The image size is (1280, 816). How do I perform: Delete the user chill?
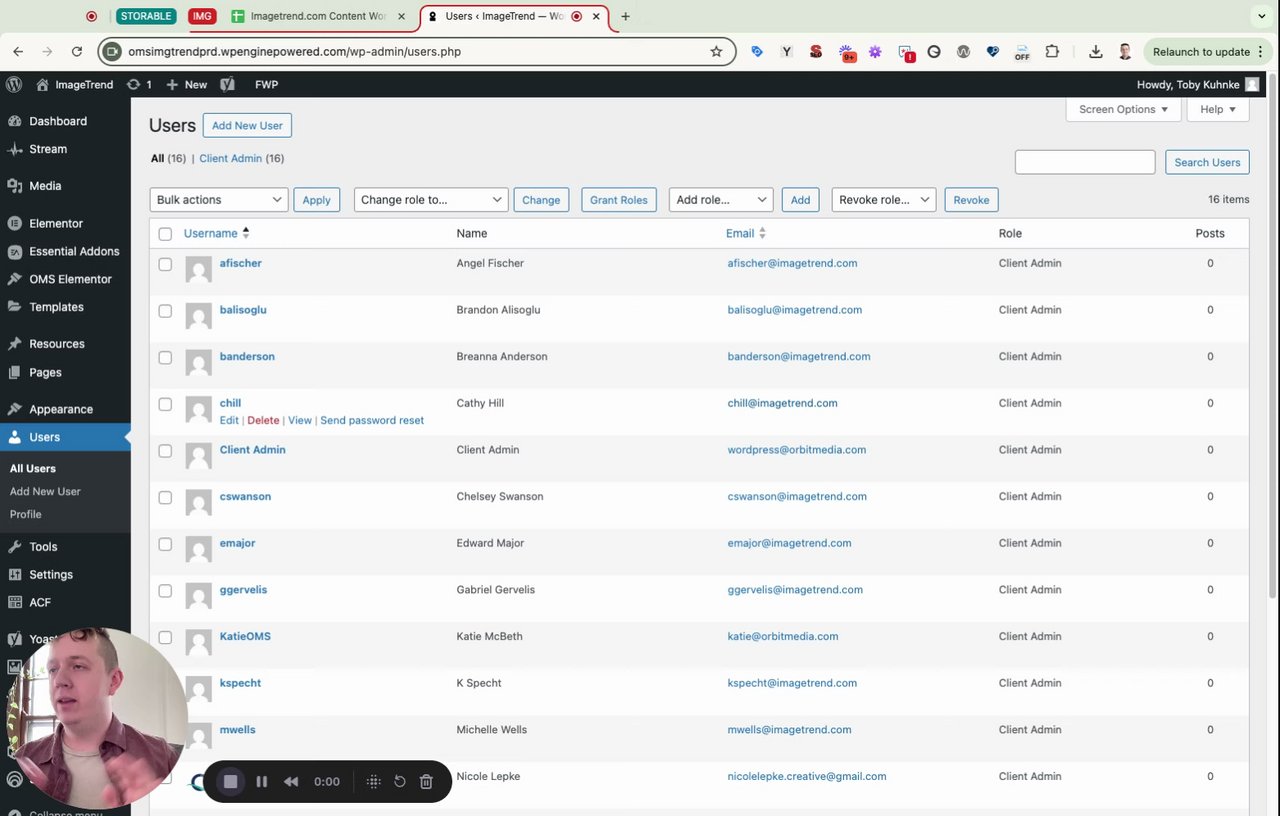263,420
